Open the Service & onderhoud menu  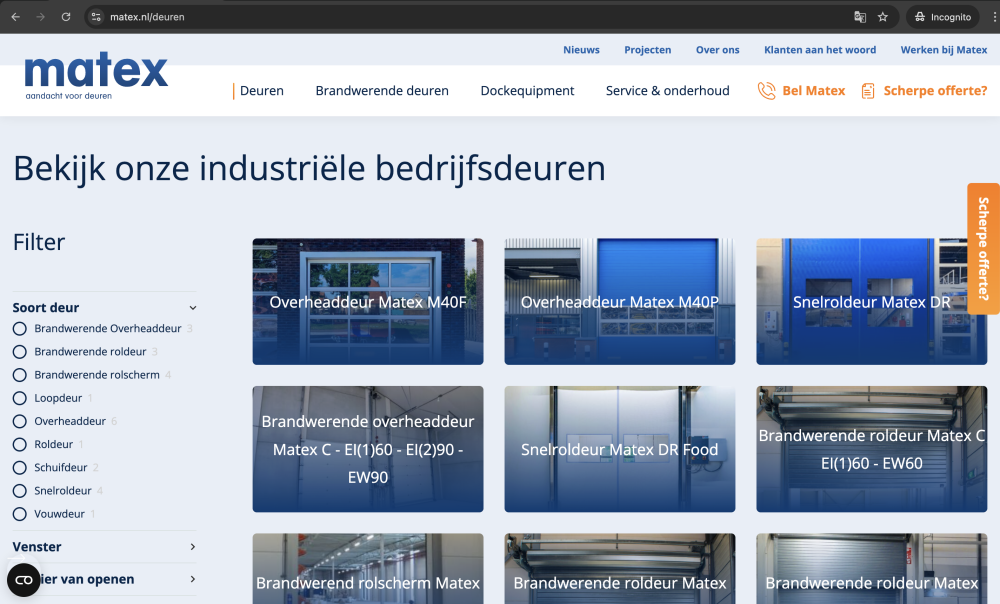[x=667, y=91]
